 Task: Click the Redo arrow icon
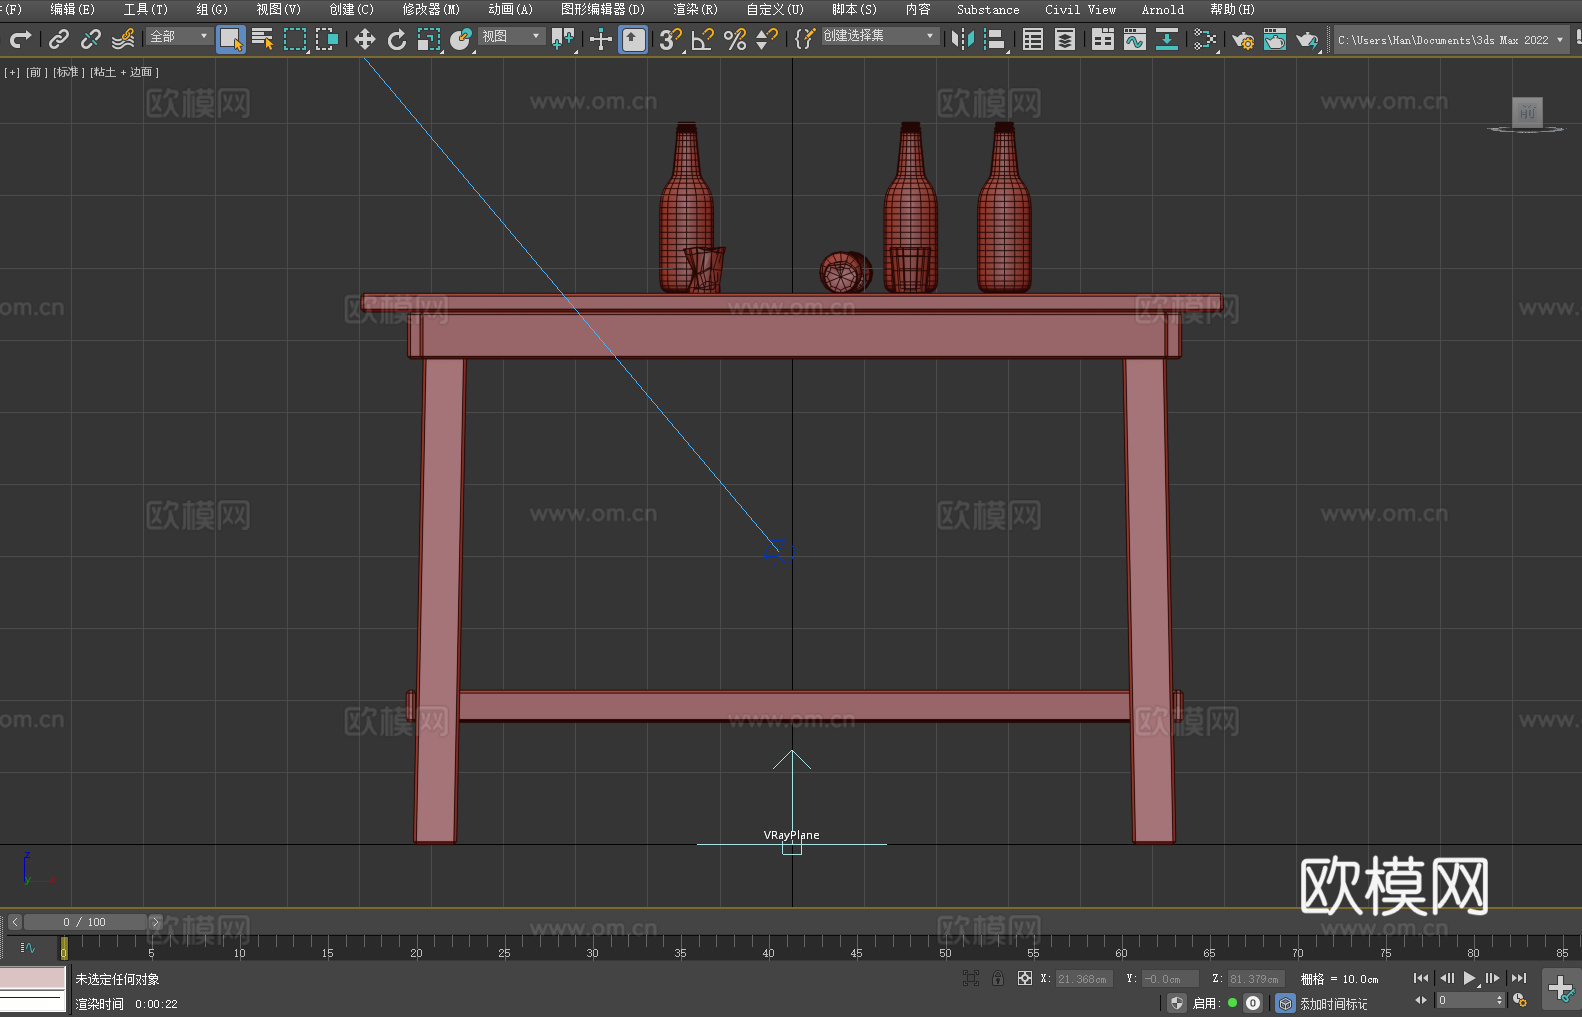pos(20,39)
